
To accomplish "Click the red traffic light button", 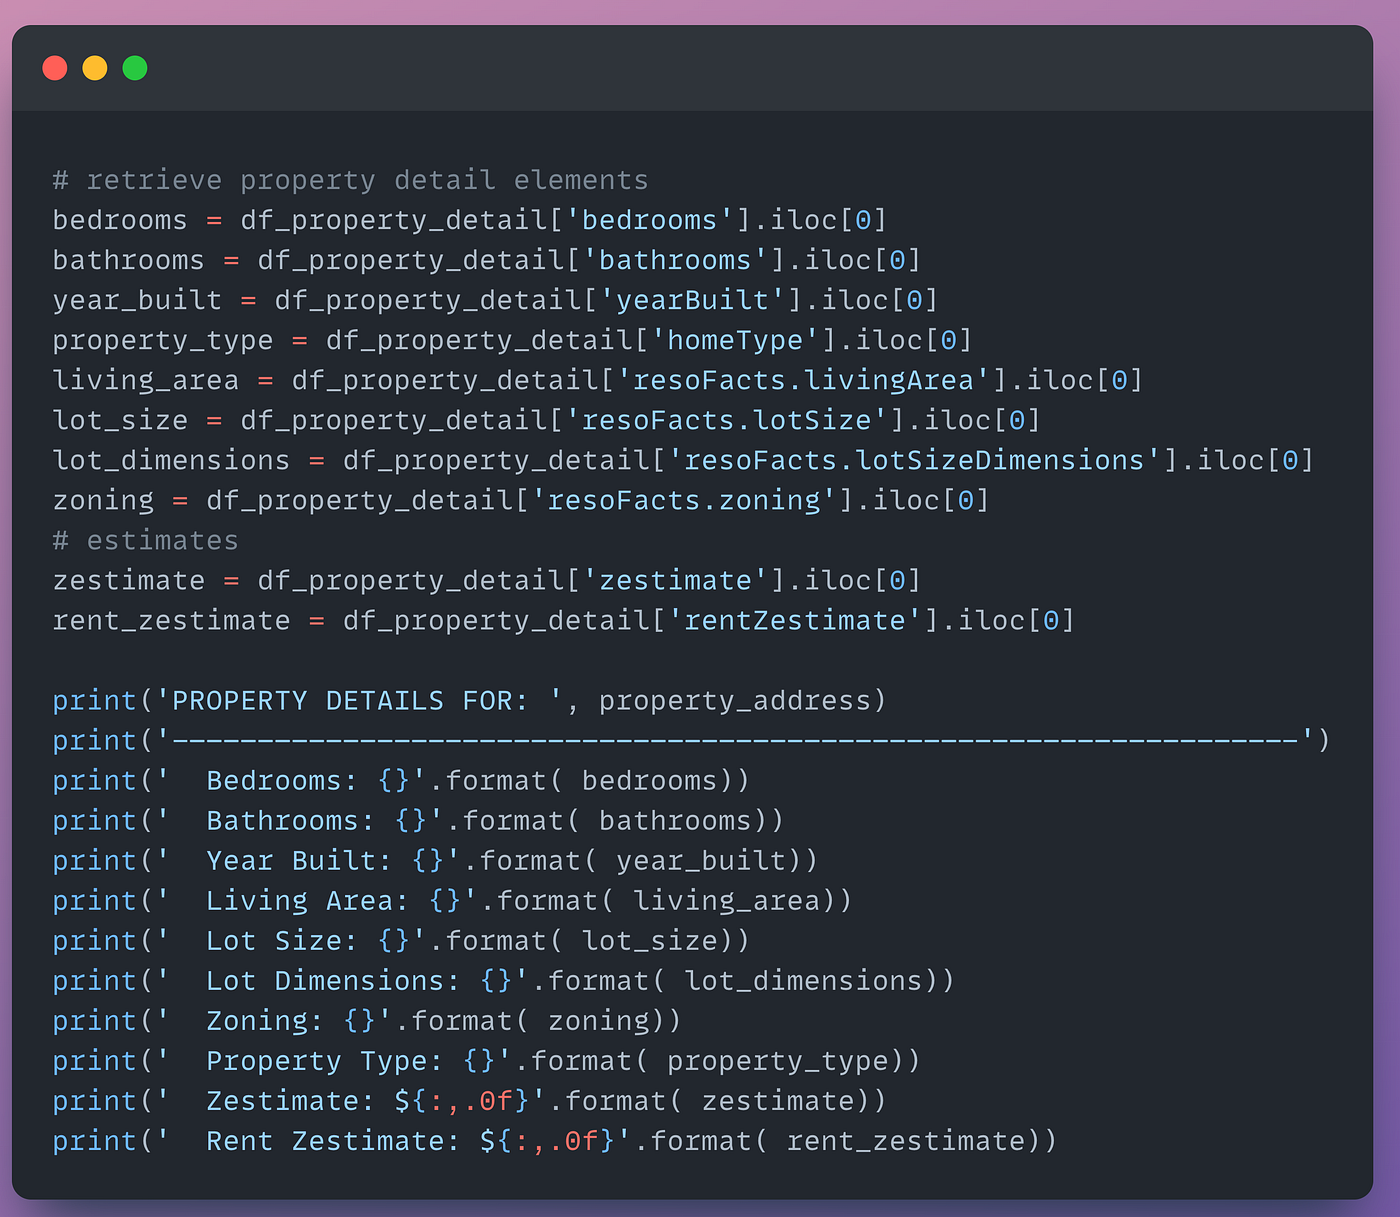I will (55, 67).
